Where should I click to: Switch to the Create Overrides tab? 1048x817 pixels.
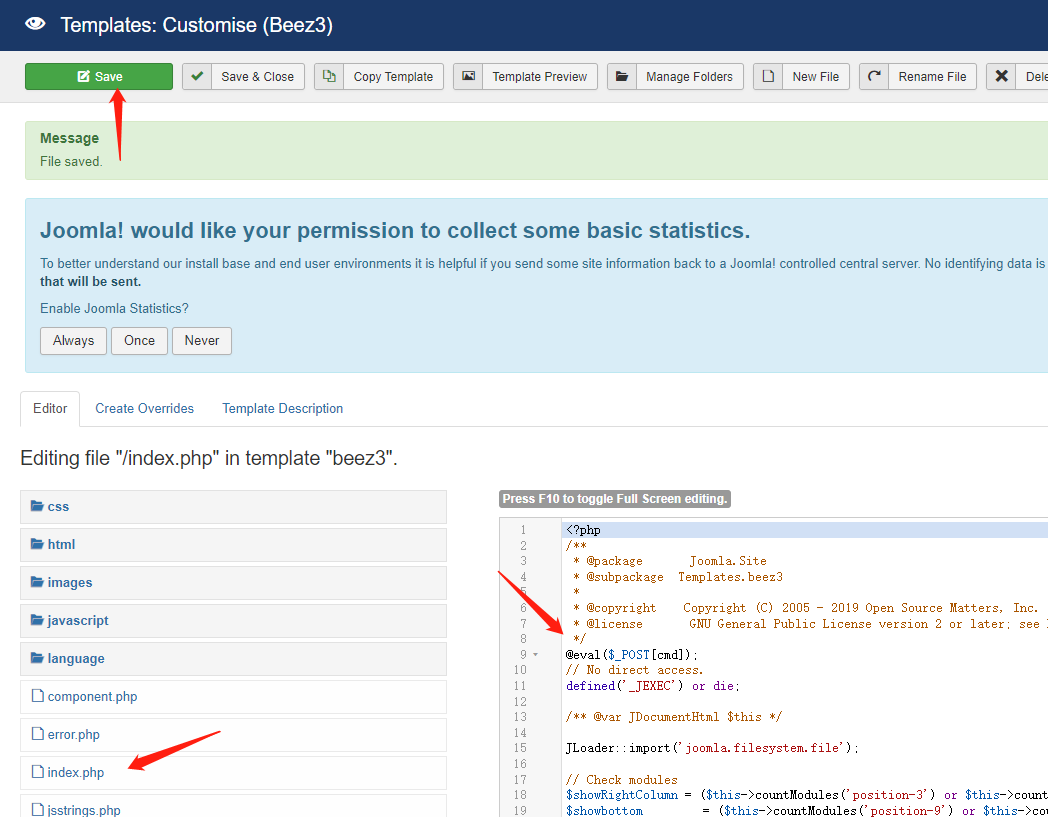(x=144, y=408)
